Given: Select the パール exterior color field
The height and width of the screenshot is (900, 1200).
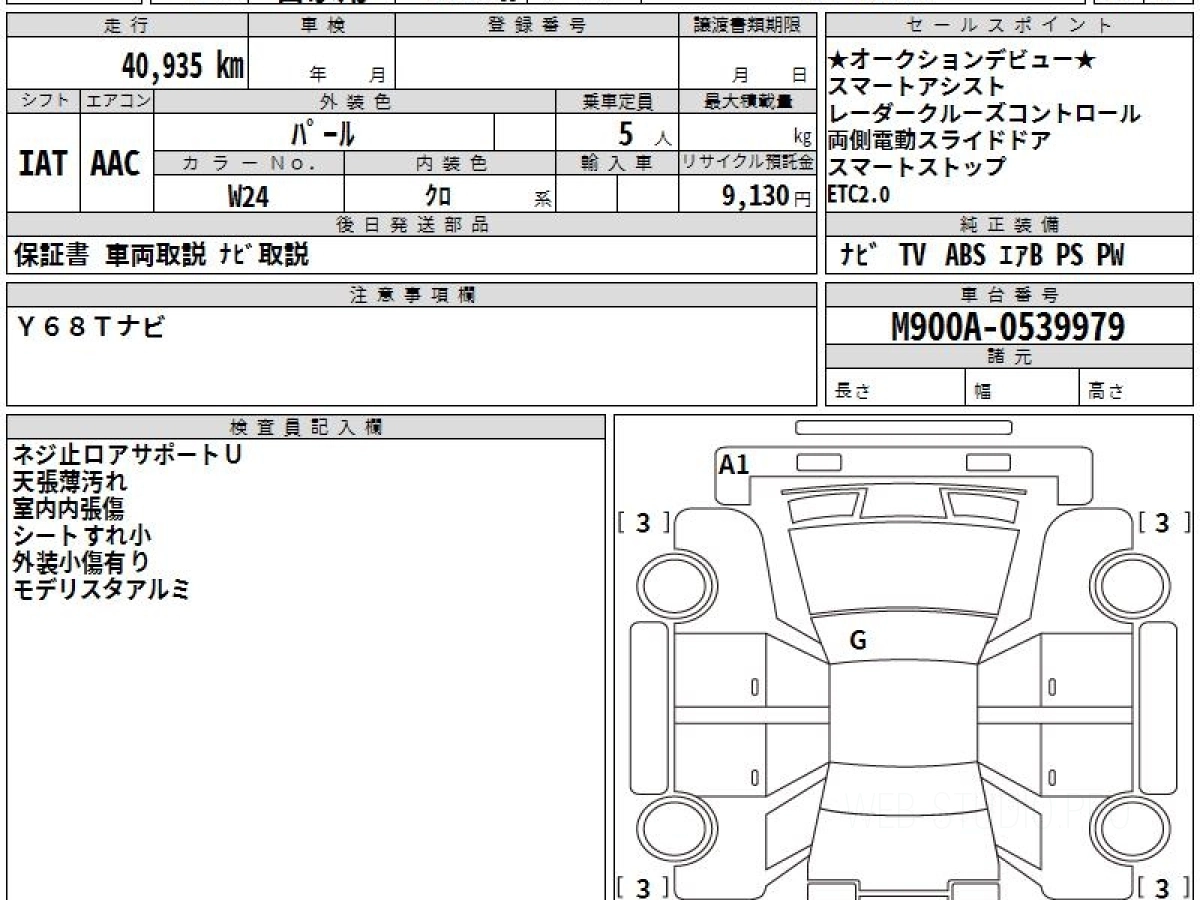Looking at the screenshot, I should [x=323, y=132].
